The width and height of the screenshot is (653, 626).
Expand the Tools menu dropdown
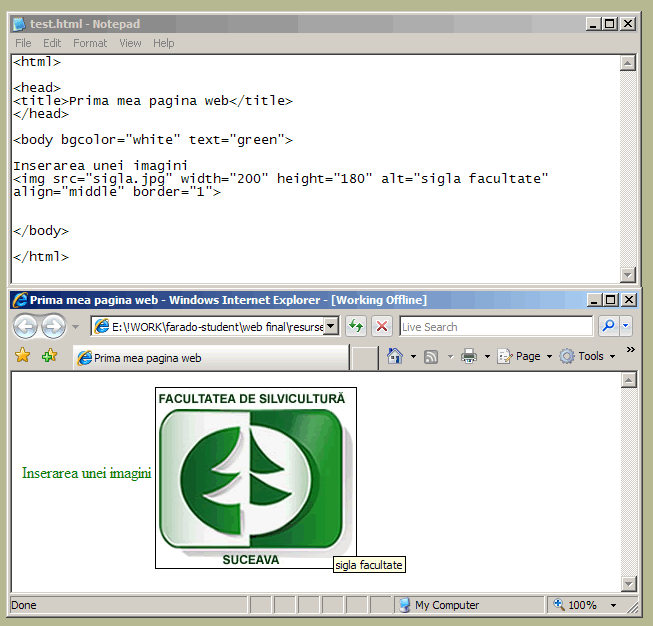pyautogui.click(x=589, y=356)
